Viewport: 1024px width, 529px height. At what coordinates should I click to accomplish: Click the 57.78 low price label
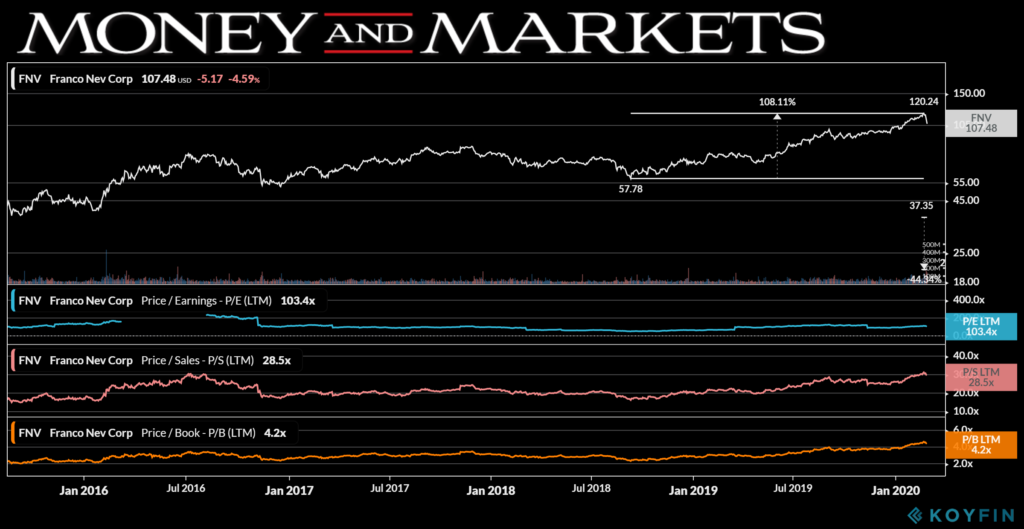point(631,188)
